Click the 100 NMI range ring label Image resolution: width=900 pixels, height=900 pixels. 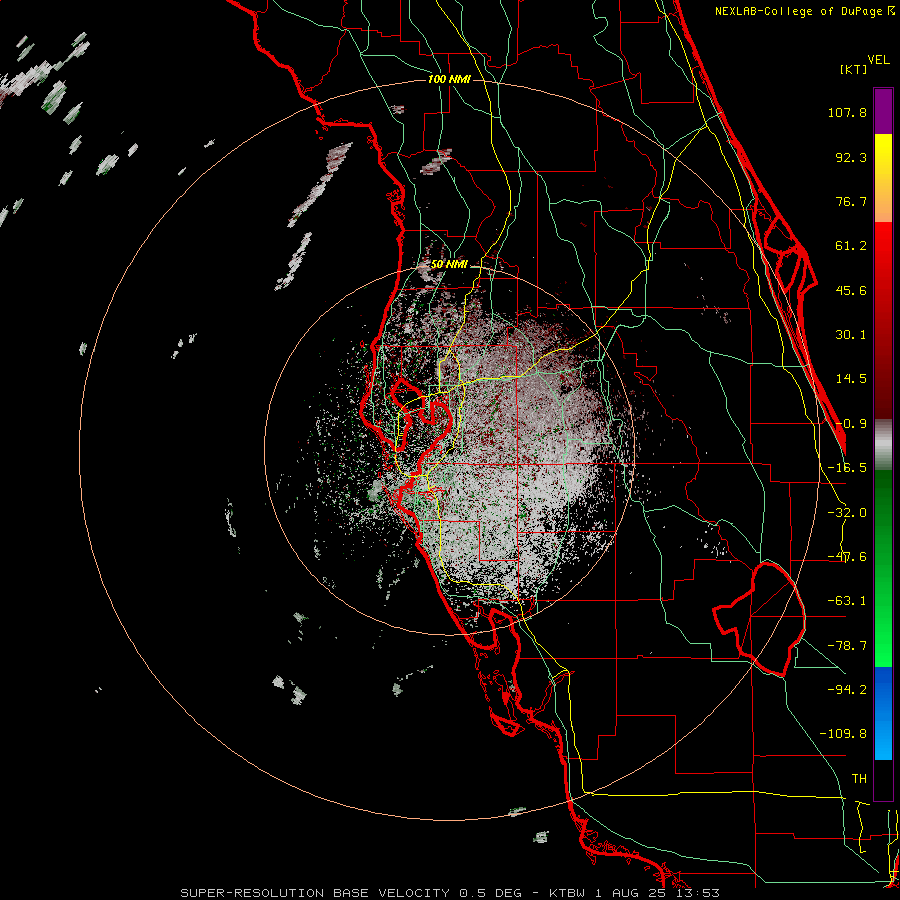[449, 79]
